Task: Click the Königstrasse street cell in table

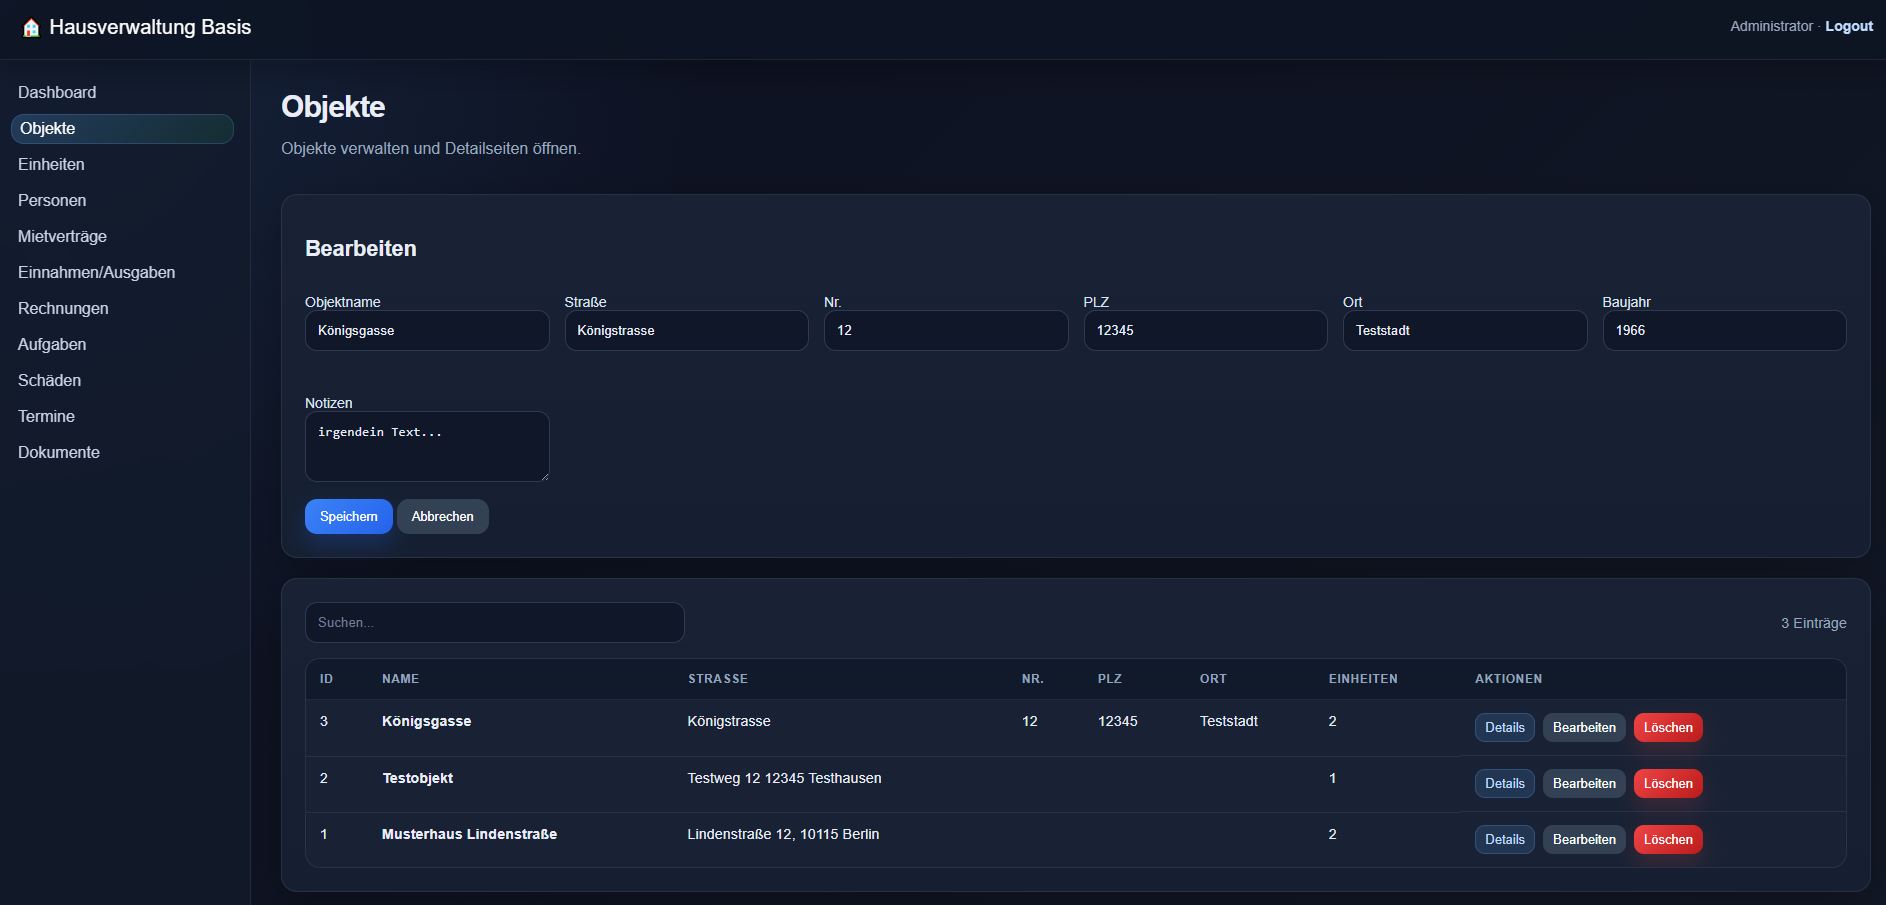Action: 729,721
